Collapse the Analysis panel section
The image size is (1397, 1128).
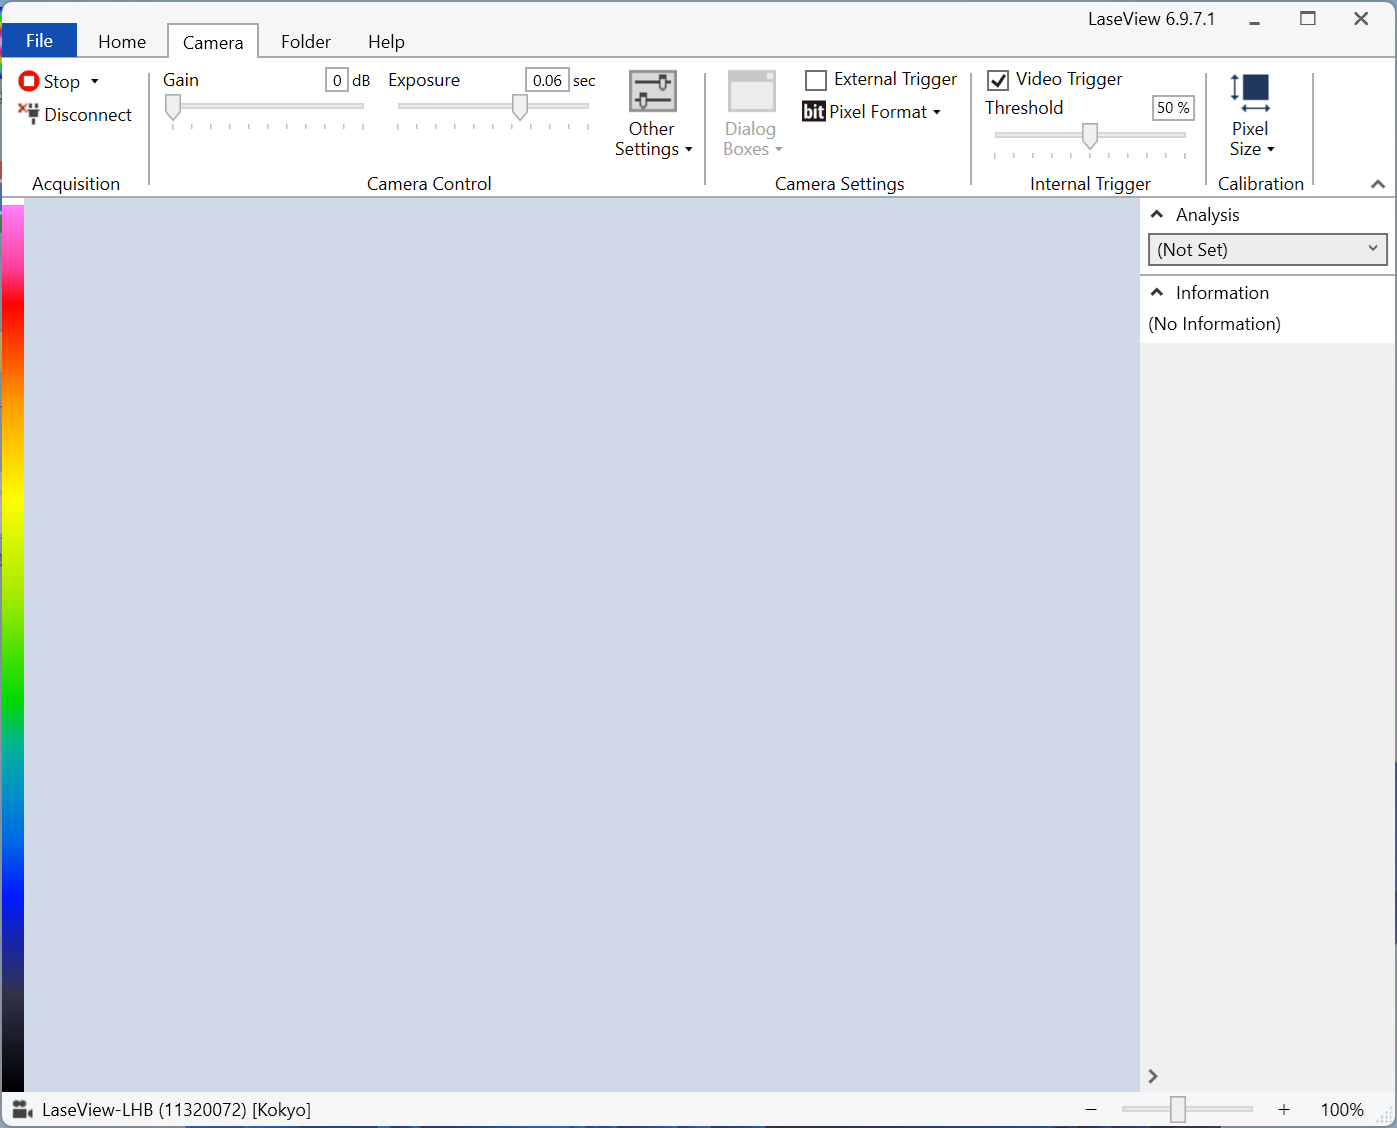[1157, 215]
